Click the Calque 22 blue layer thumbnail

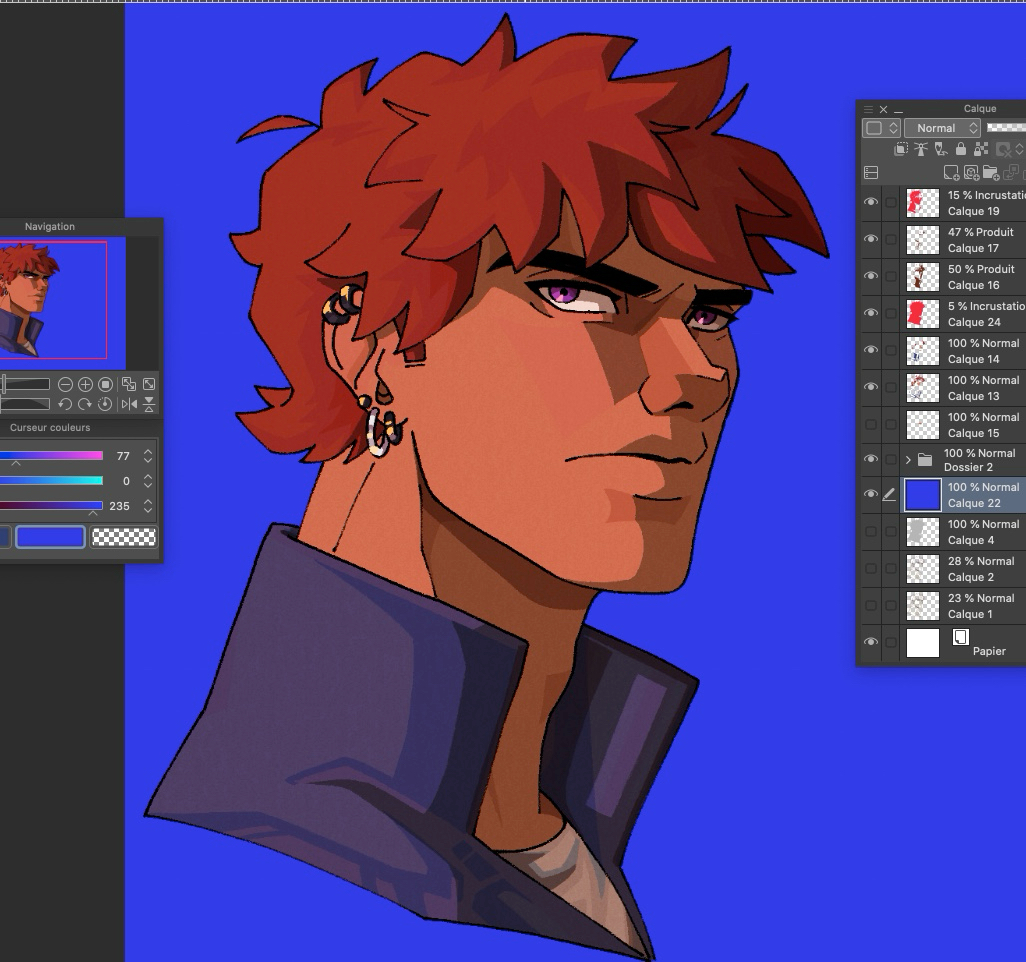[x=922, y=495]
